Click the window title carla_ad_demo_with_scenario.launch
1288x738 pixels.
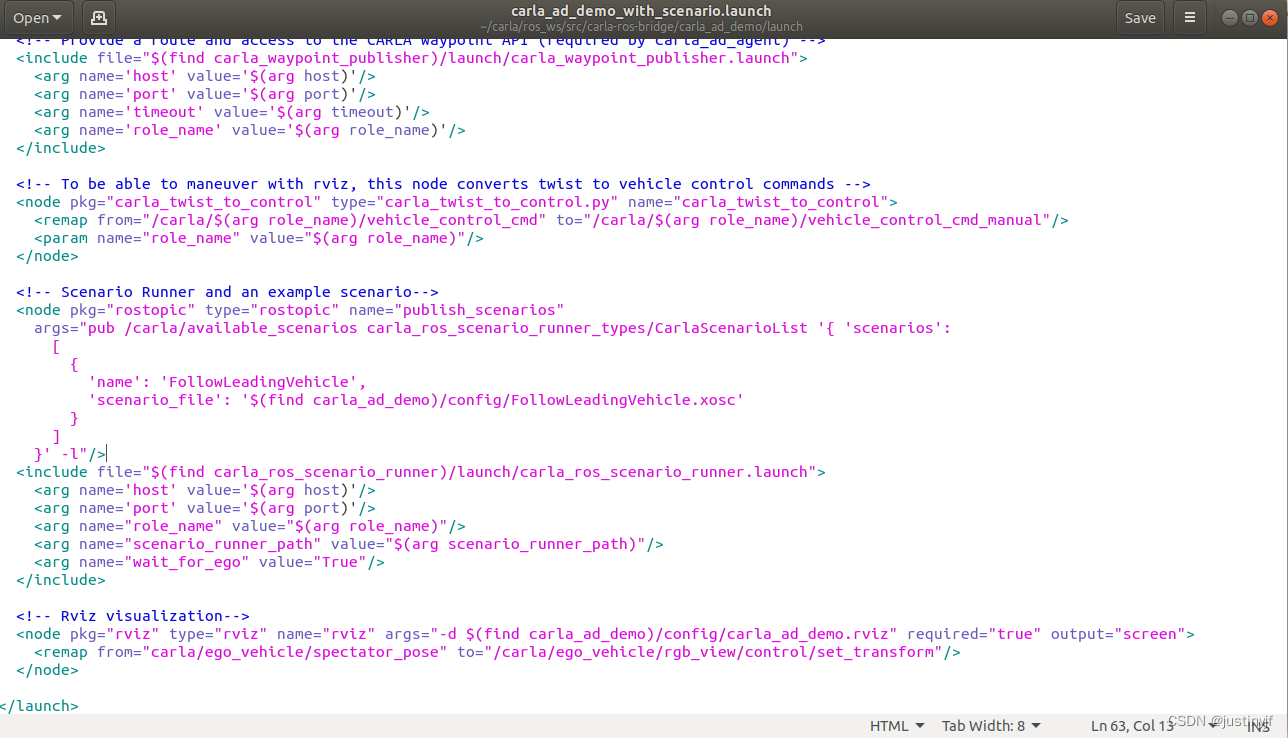click(x=641, y=11)
